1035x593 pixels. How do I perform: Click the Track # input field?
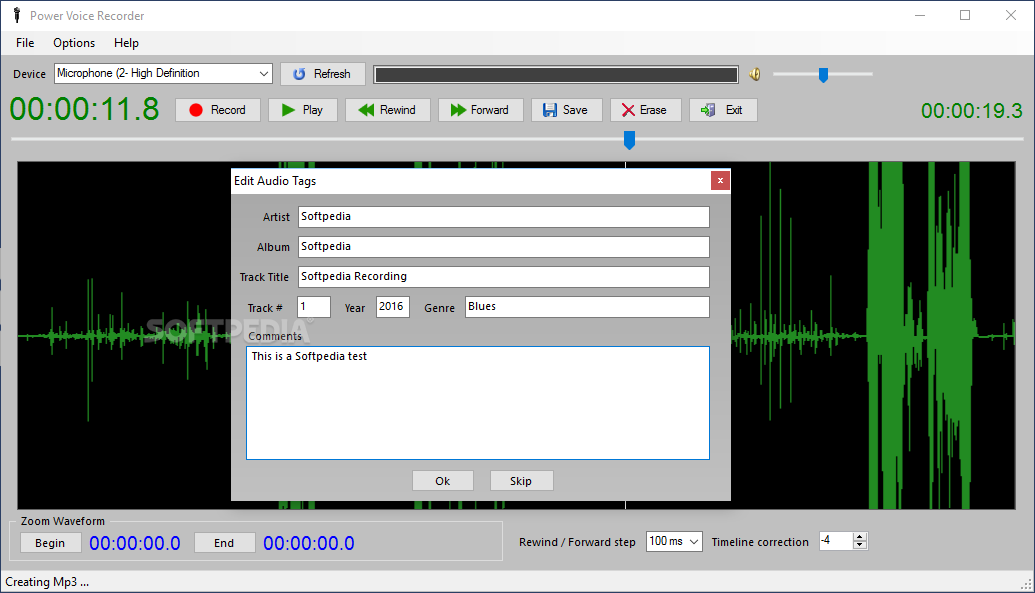[x=314, y=307]
